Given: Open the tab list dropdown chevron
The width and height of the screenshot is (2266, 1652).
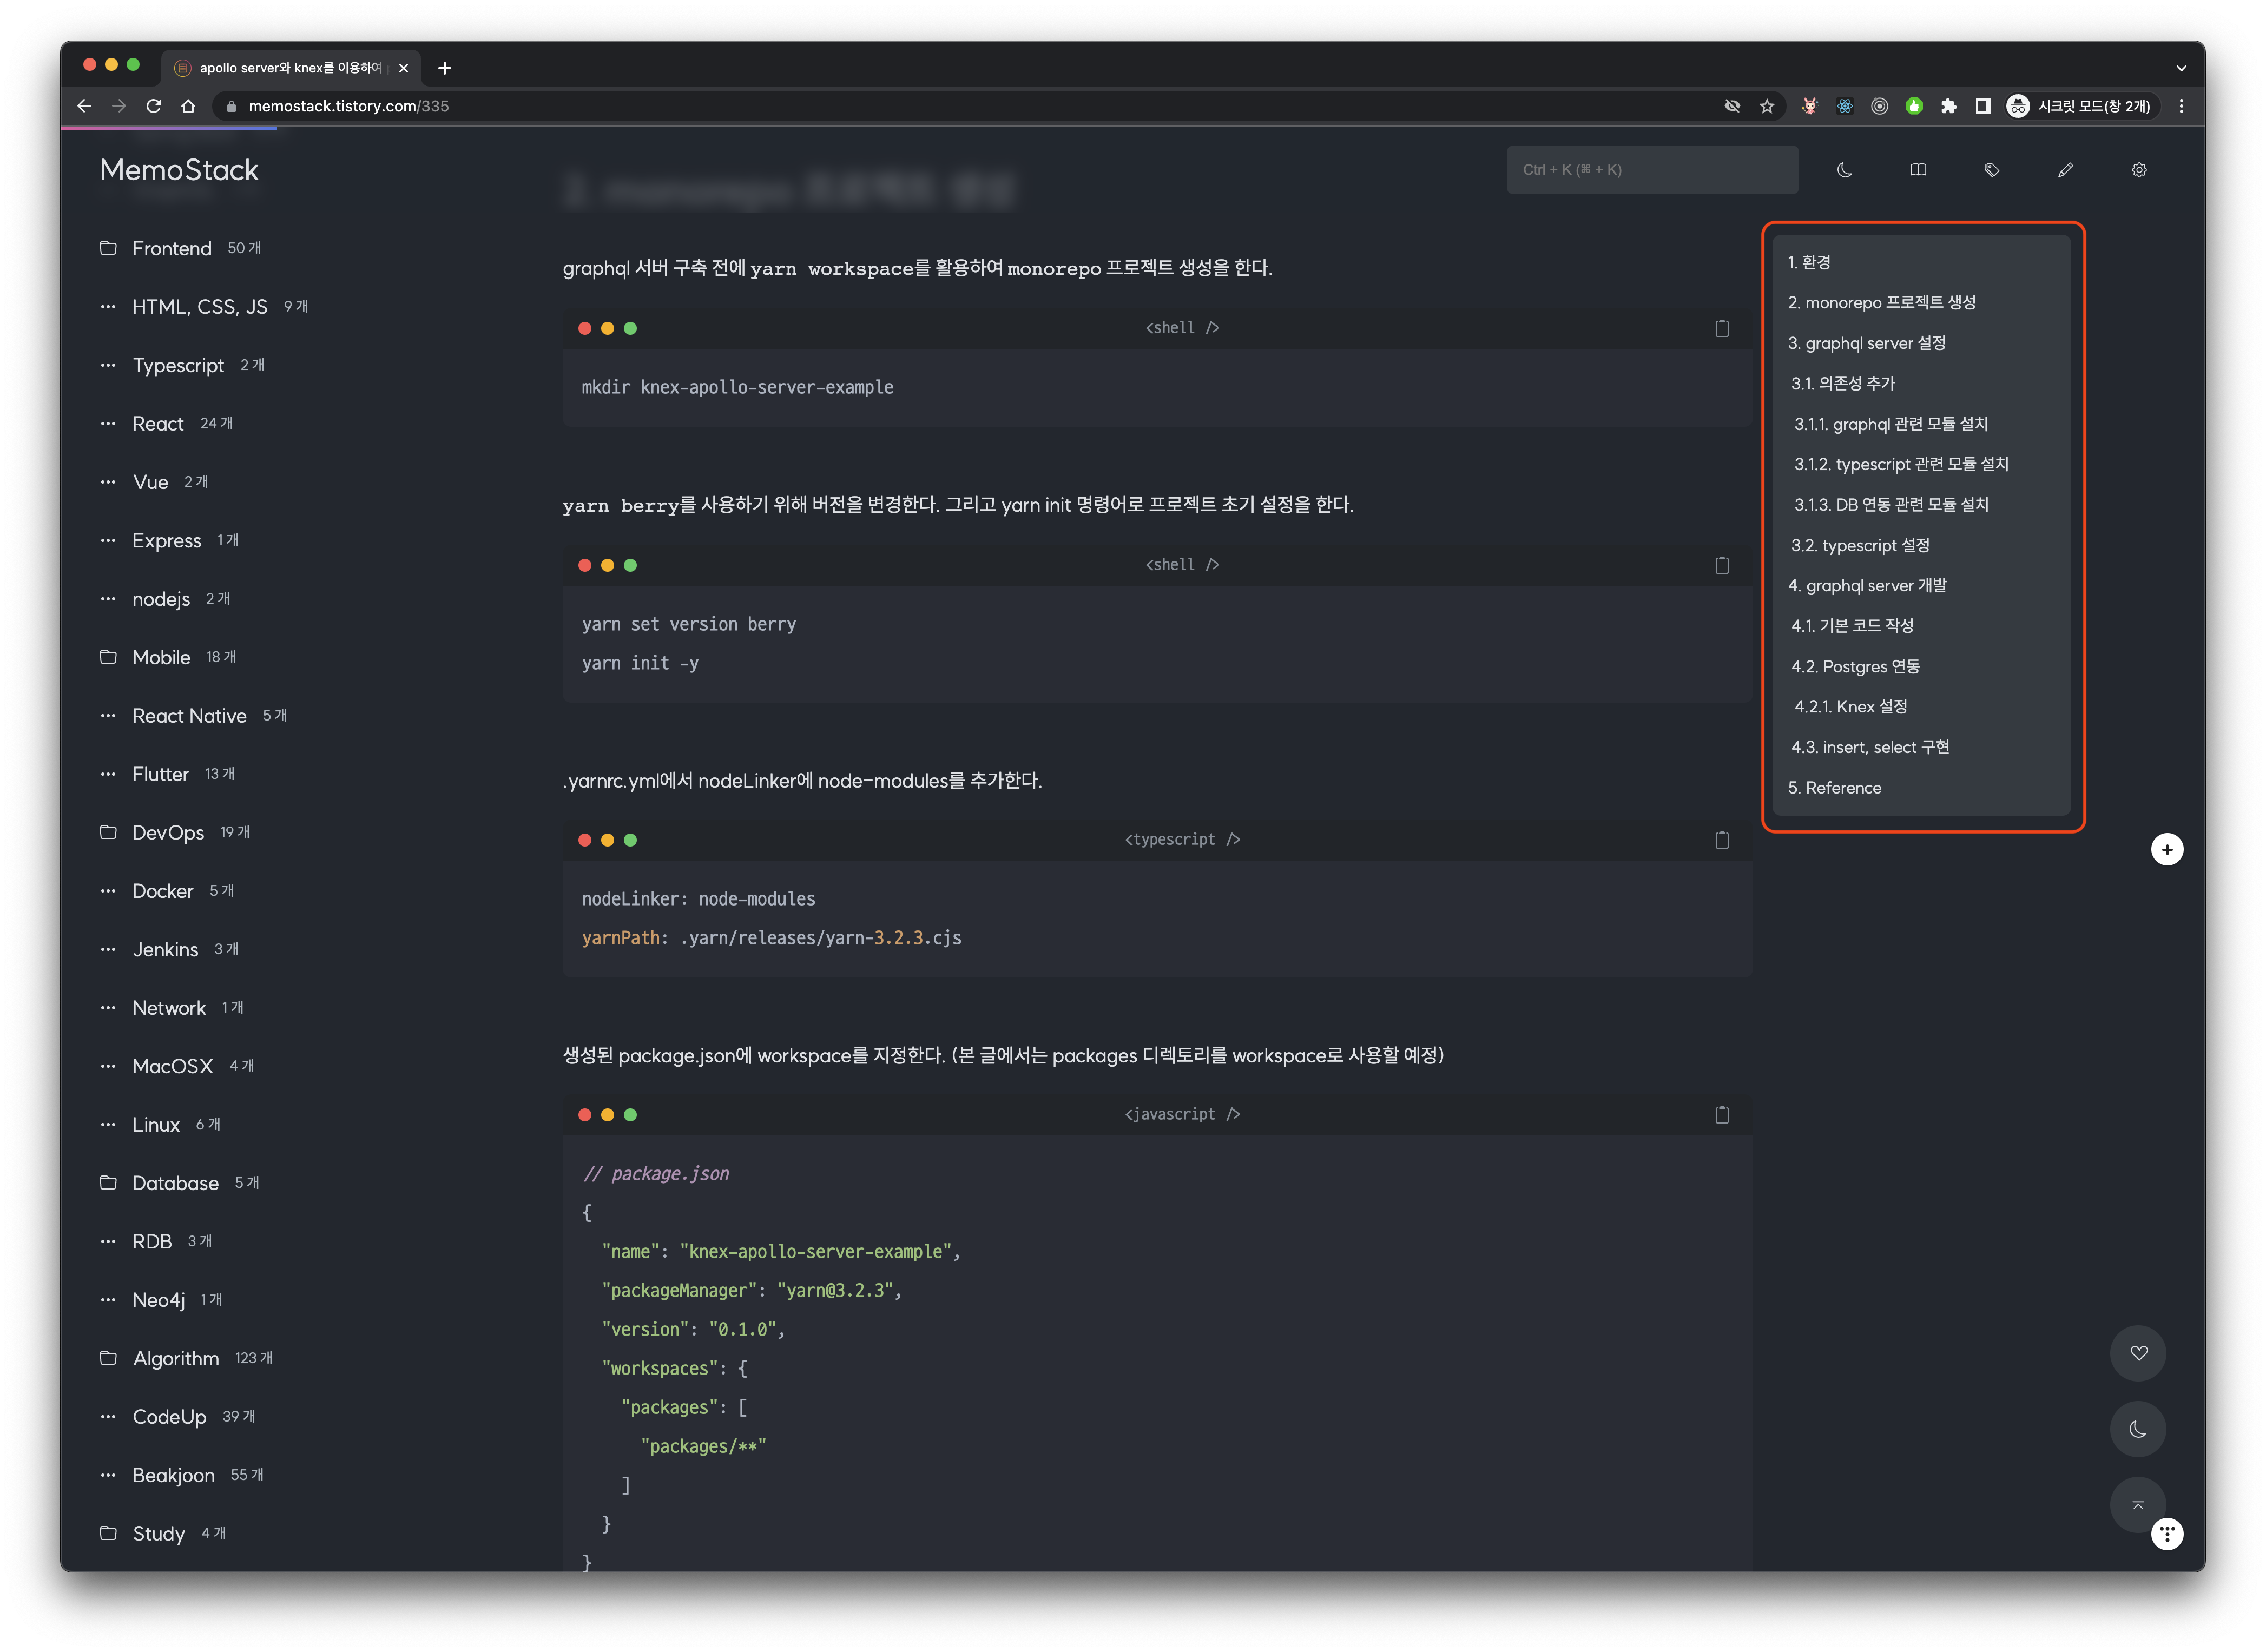Looking at the screenshot, I should 2180,68.
